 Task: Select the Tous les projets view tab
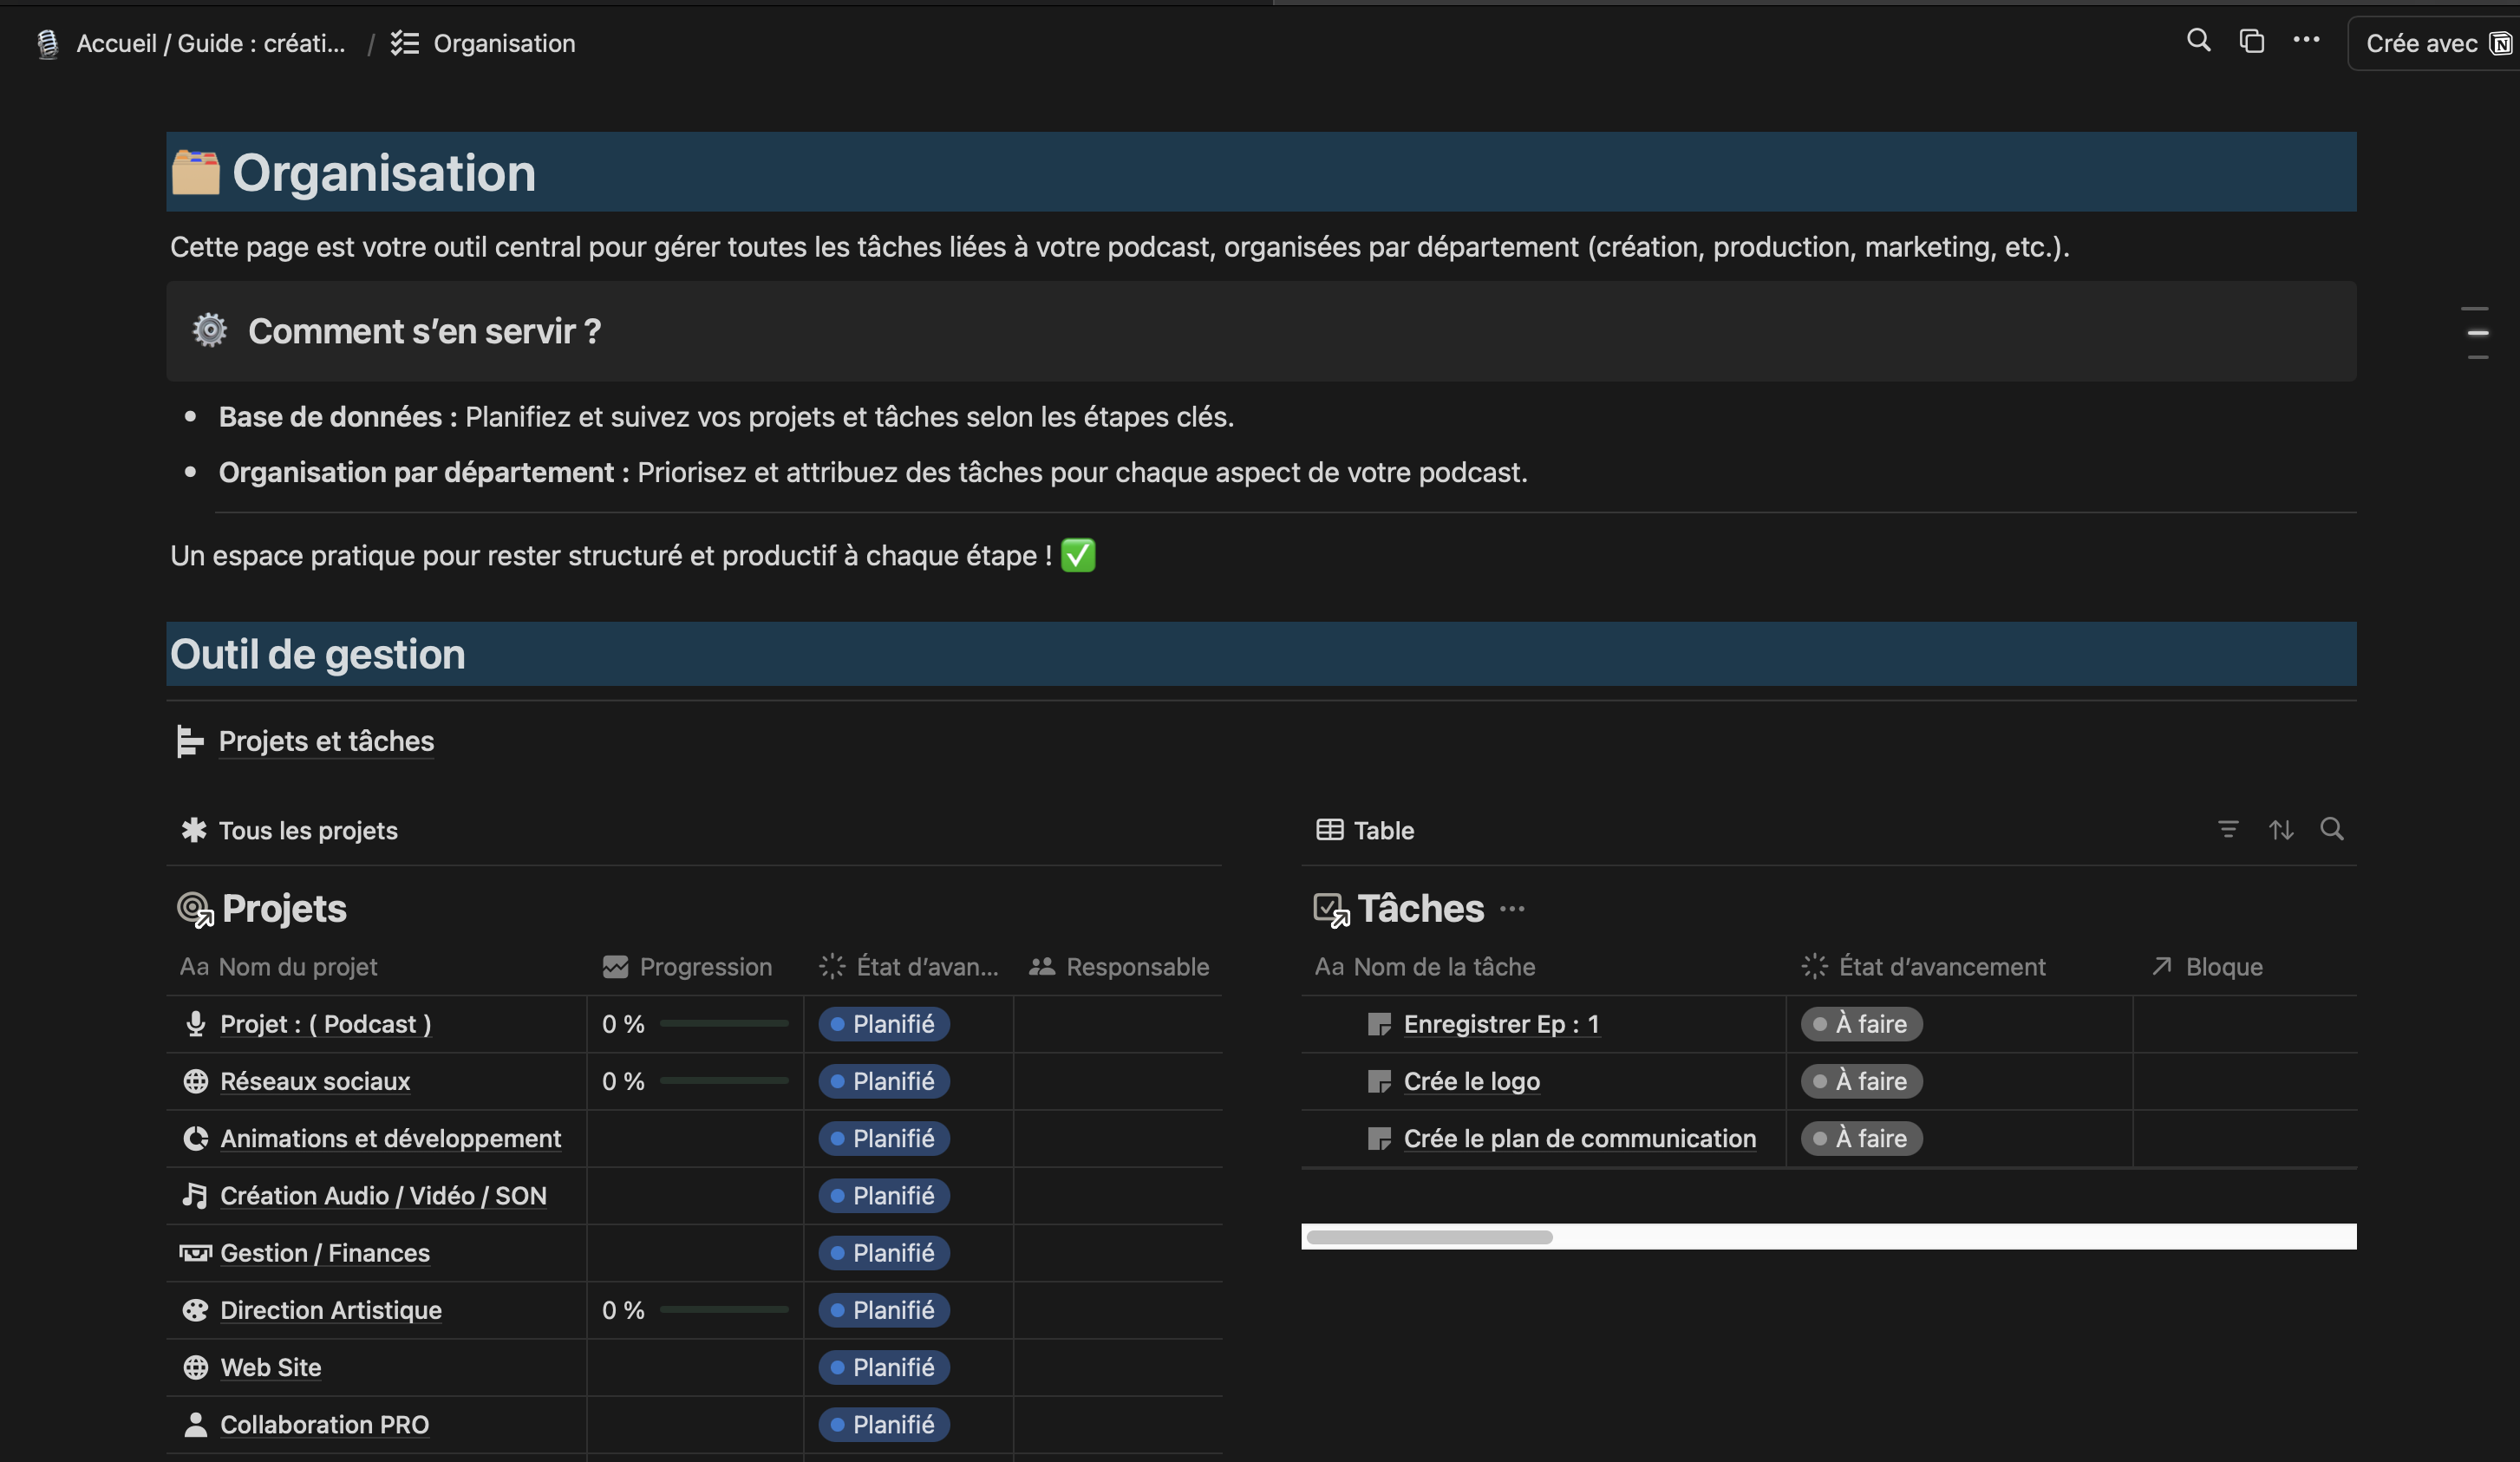click(289, 830)
